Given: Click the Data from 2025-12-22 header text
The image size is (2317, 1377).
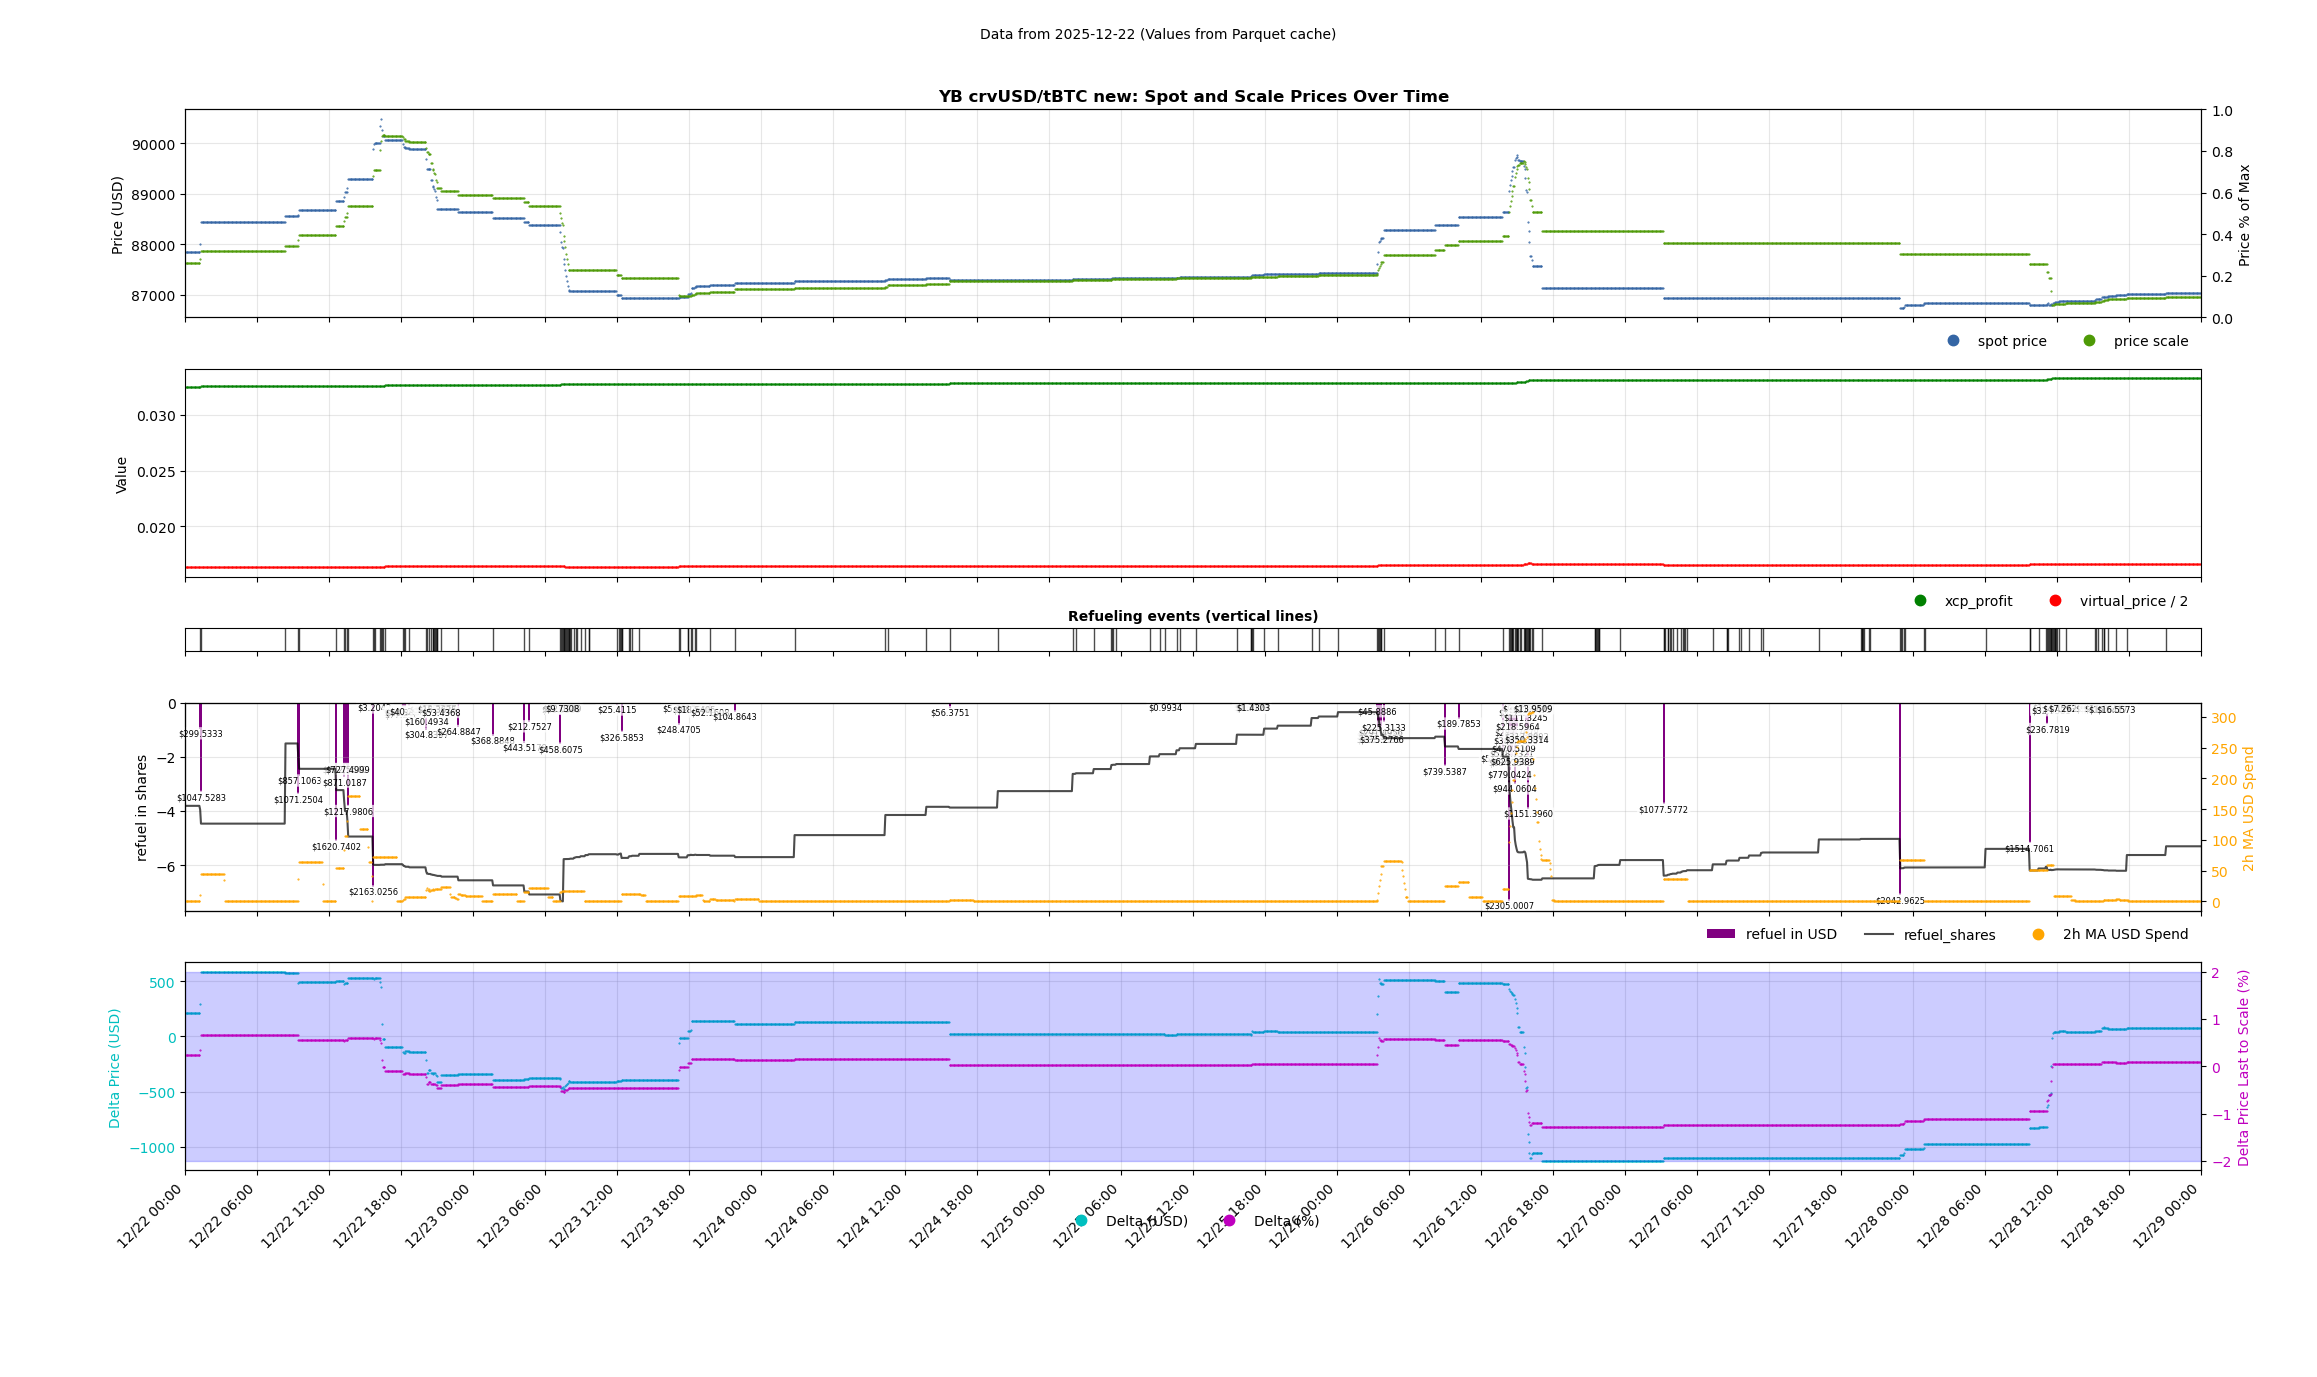Looking at the screenshot, I should pyautogui.click(x=1157, y=34).
